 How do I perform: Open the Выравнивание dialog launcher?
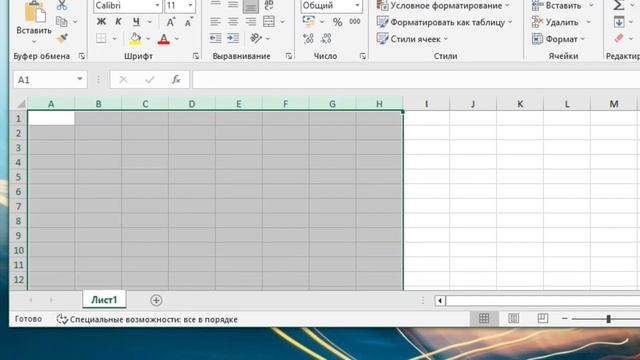289,56
